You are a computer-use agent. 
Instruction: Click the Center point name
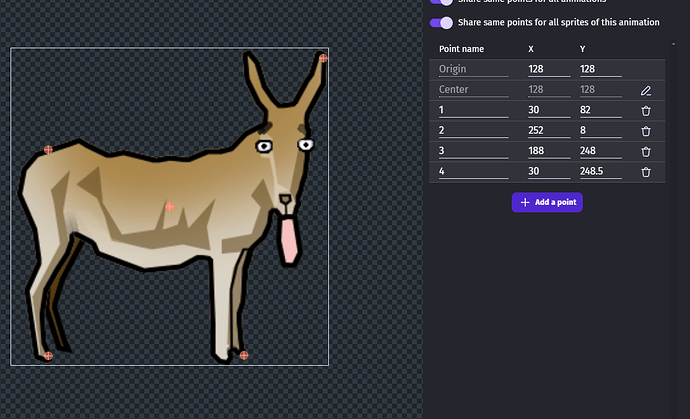473,90
